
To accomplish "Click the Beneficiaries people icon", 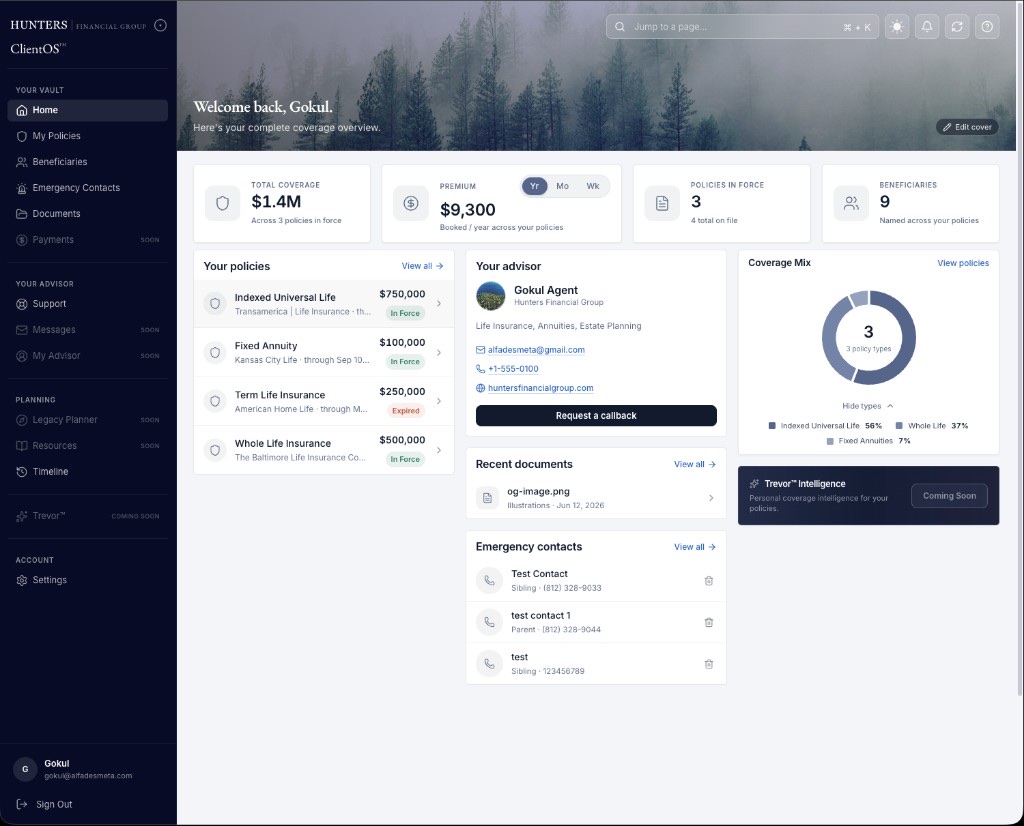I will (851, 203).
